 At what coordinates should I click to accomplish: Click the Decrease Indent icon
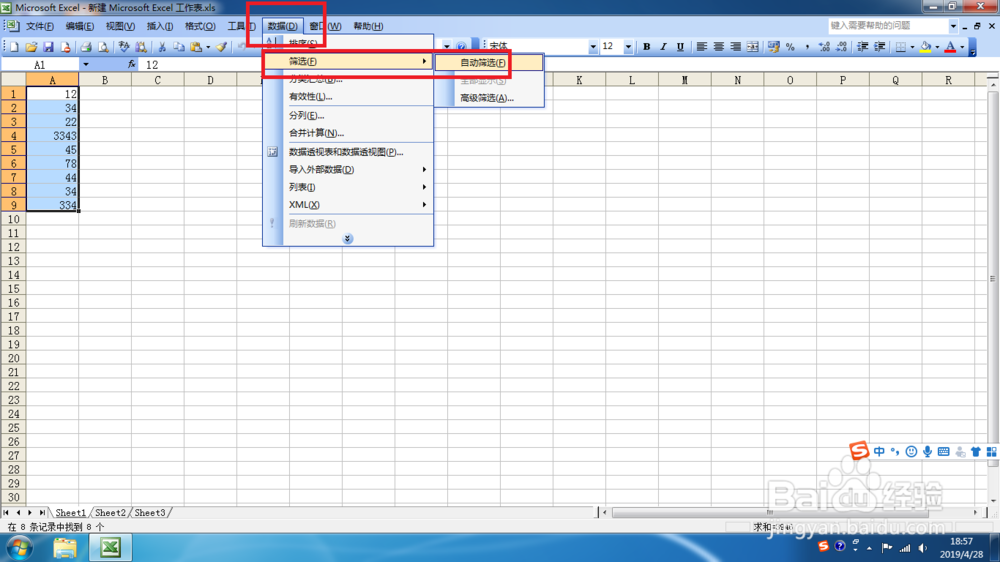[x=862, y=47]
